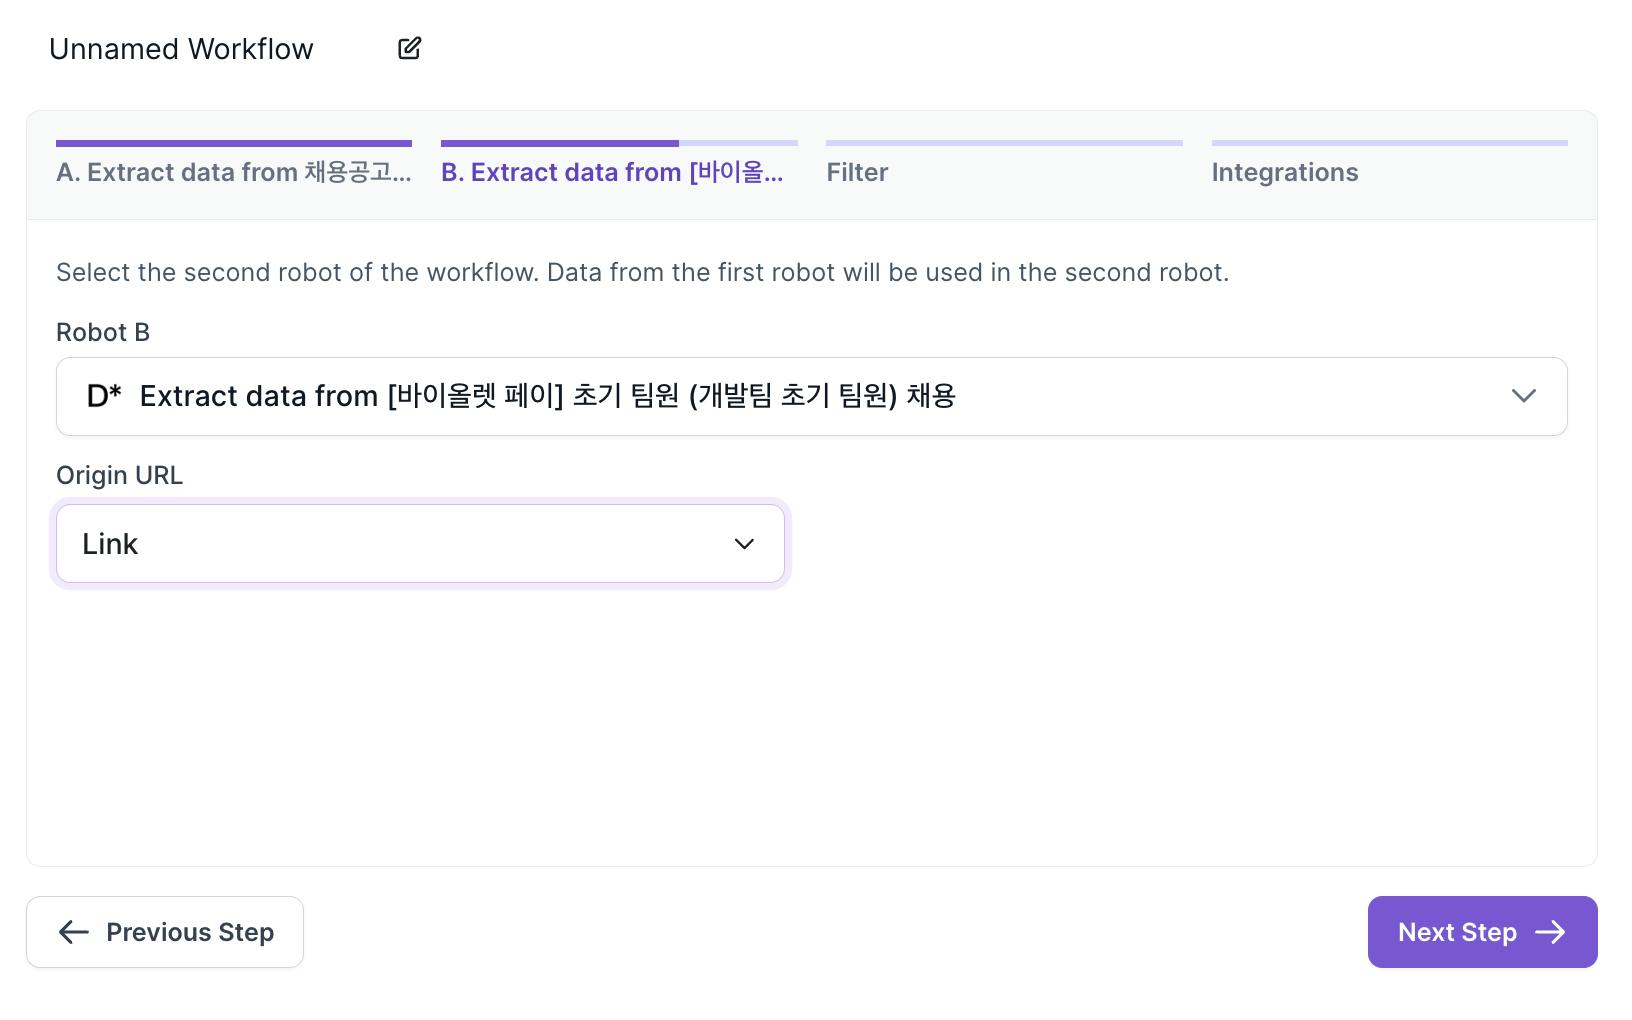Go to the Filter step tab
This screenshot has width=1632, height=1020.
(1004, 164)
